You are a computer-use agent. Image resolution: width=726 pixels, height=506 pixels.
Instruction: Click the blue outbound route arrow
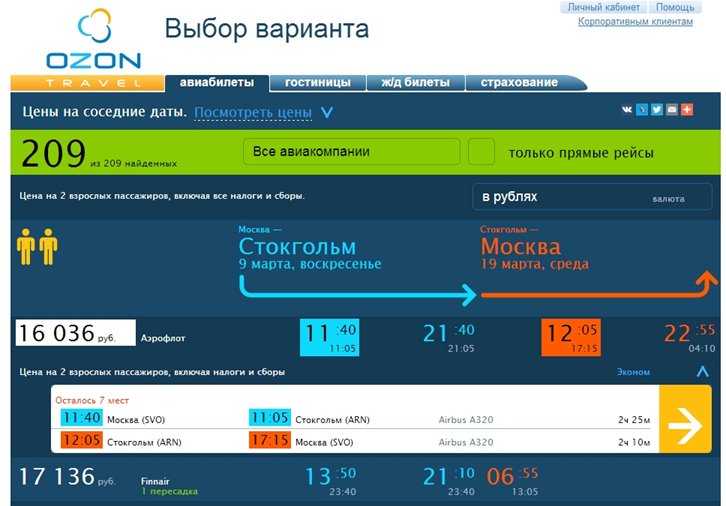(x=358, y=291)
